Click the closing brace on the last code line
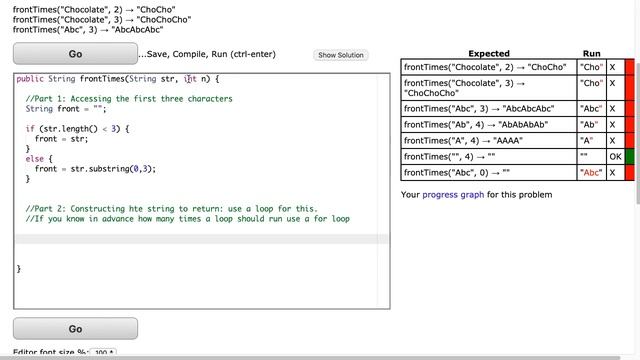This screenshot has height=360, width=640. (19, 269)
